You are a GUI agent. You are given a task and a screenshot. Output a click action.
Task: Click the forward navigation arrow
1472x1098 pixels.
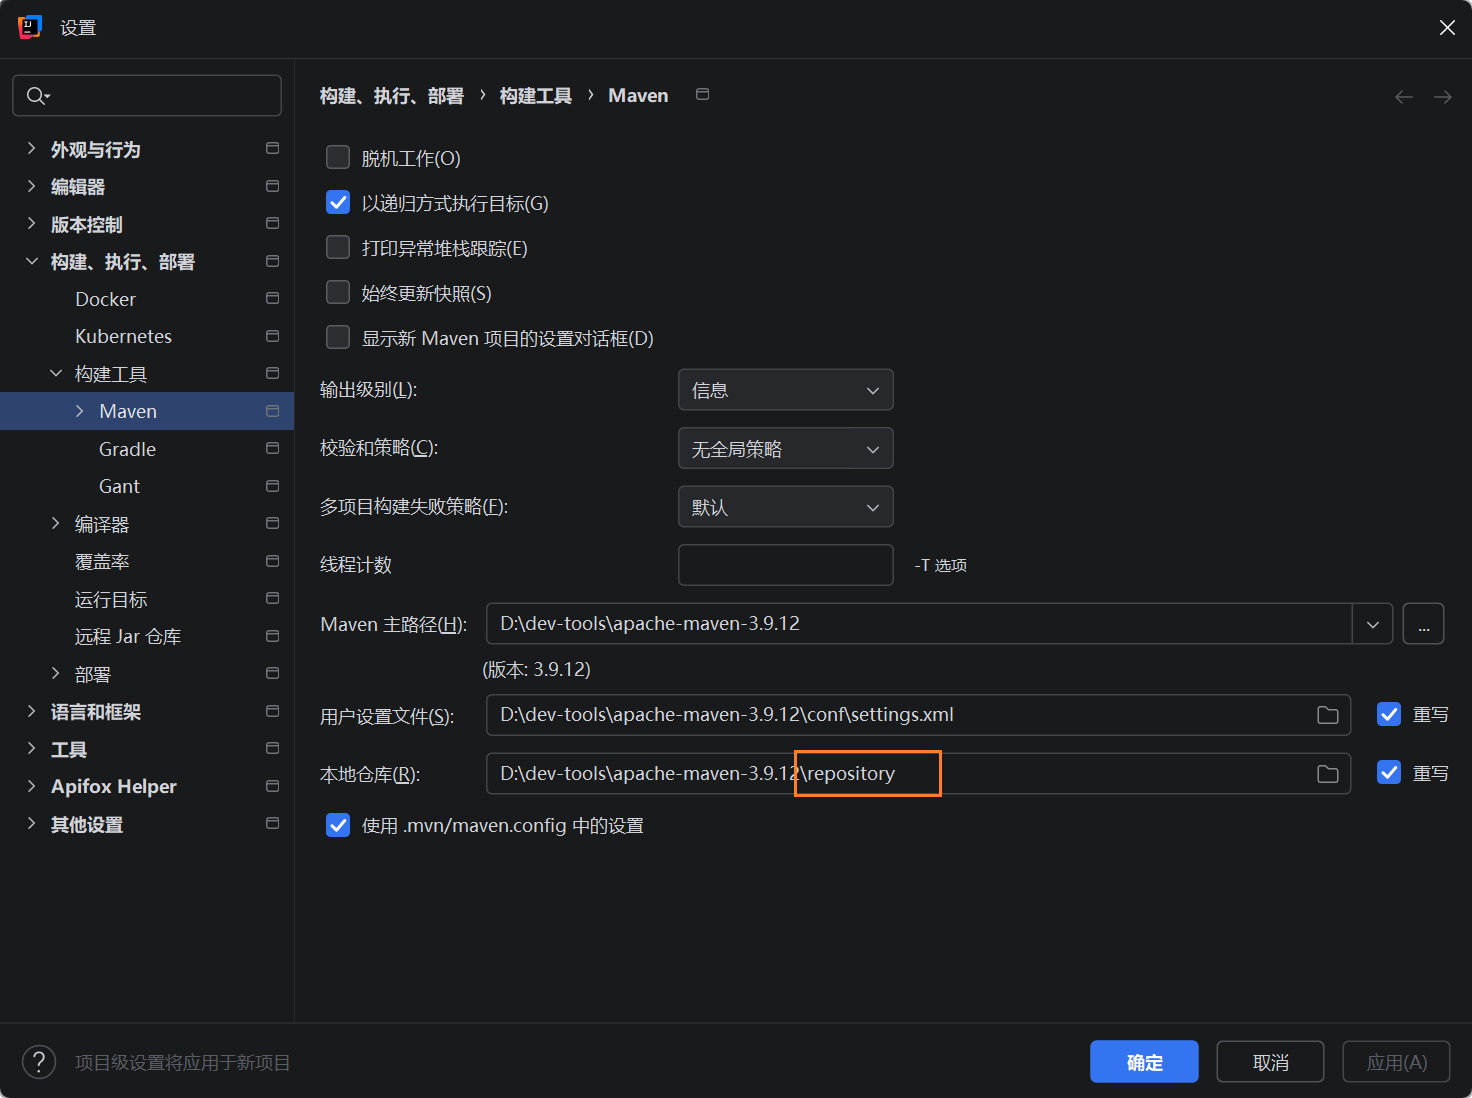tap(1442, 97)
